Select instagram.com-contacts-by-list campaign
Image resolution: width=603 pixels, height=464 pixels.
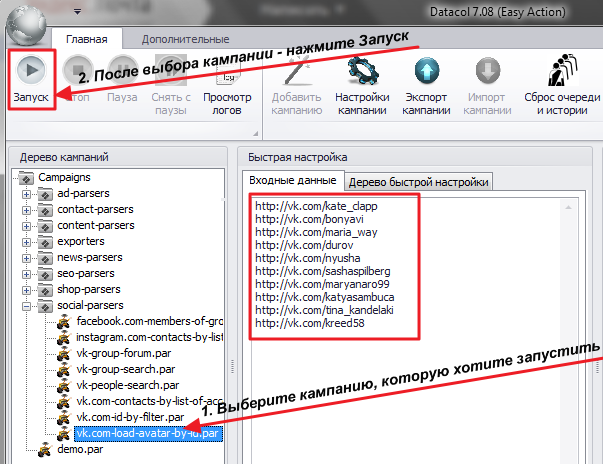tap(149, 337)
